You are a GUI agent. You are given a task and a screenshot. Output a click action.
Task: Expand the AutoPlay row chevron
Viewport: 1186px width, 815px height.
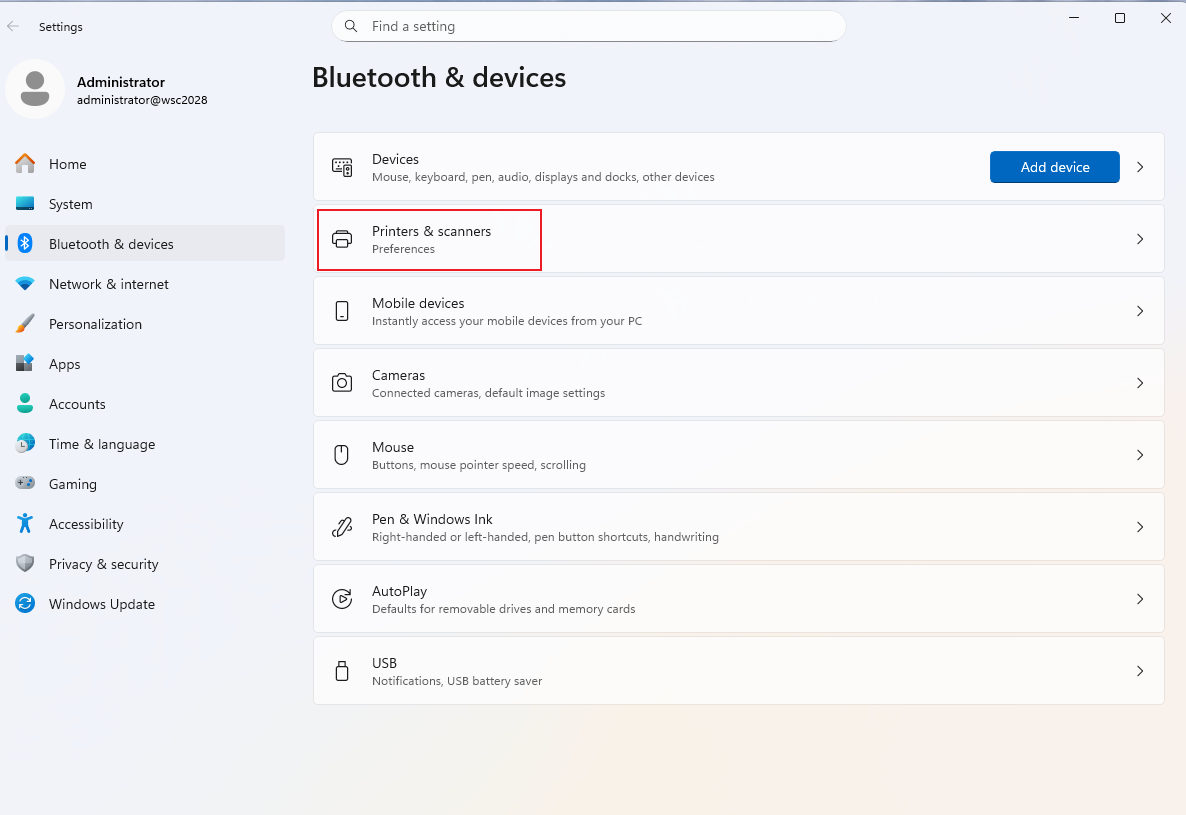1140,599
